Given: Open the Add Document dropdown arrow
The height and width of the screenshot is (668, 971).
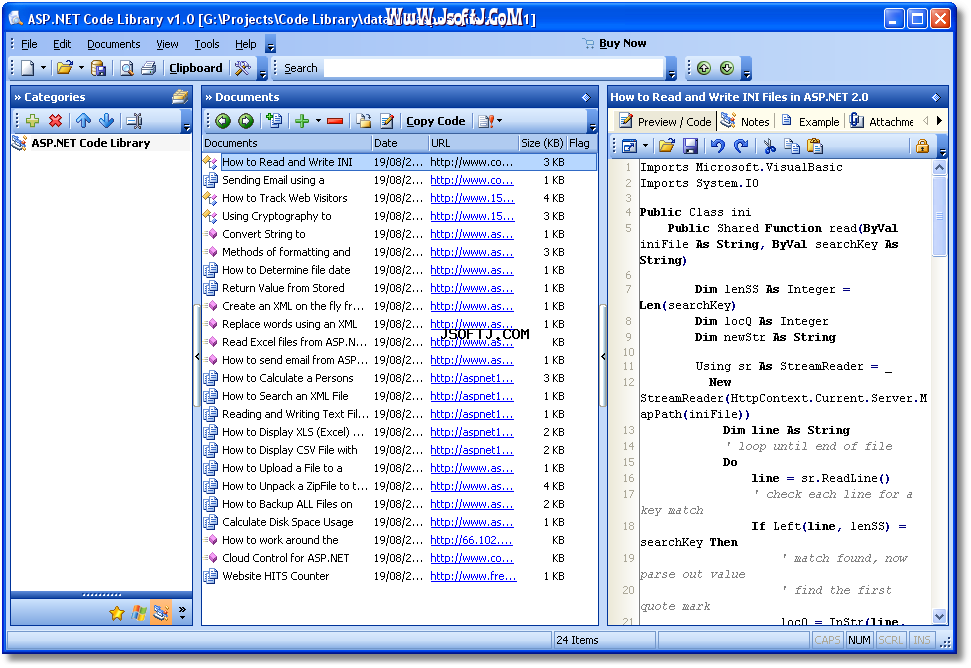Looking at the screenshot, I should click(318, 121).
